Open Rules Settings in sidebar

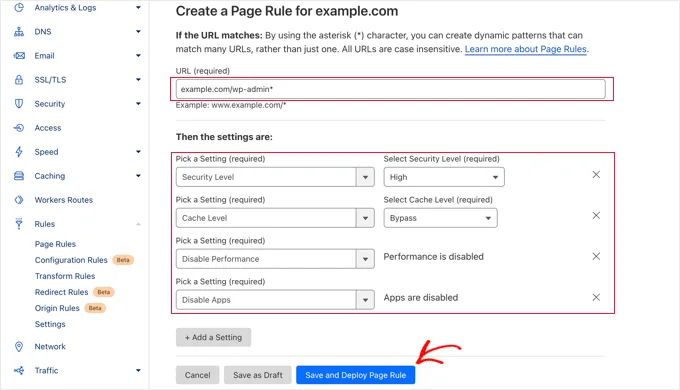pos(50,324)
